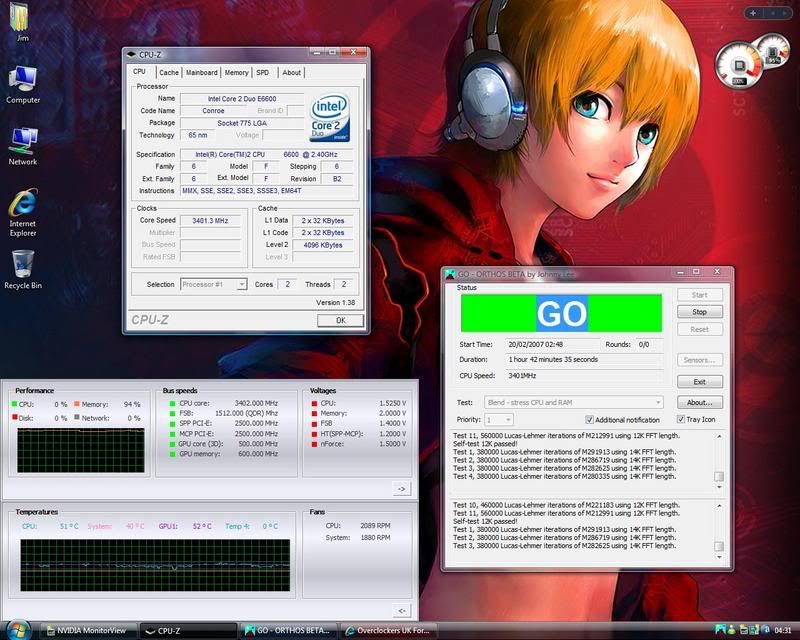Screen dimensions: 800x640
Task: Click the CPU fan 2089 RPM reading
Action: point(375,525)
